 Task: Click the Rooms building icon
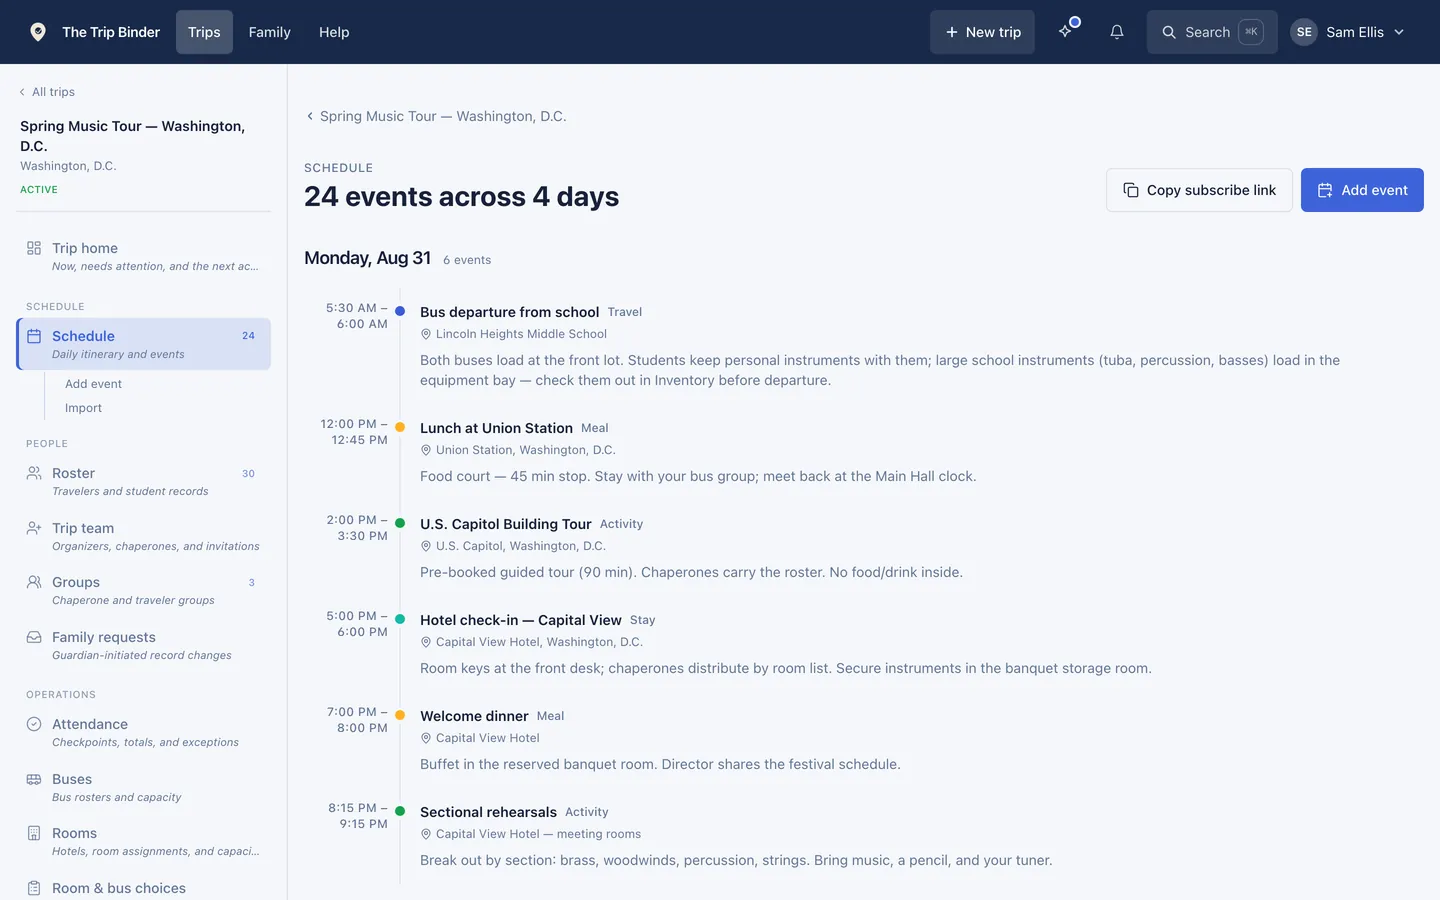[x=34, y=833]
